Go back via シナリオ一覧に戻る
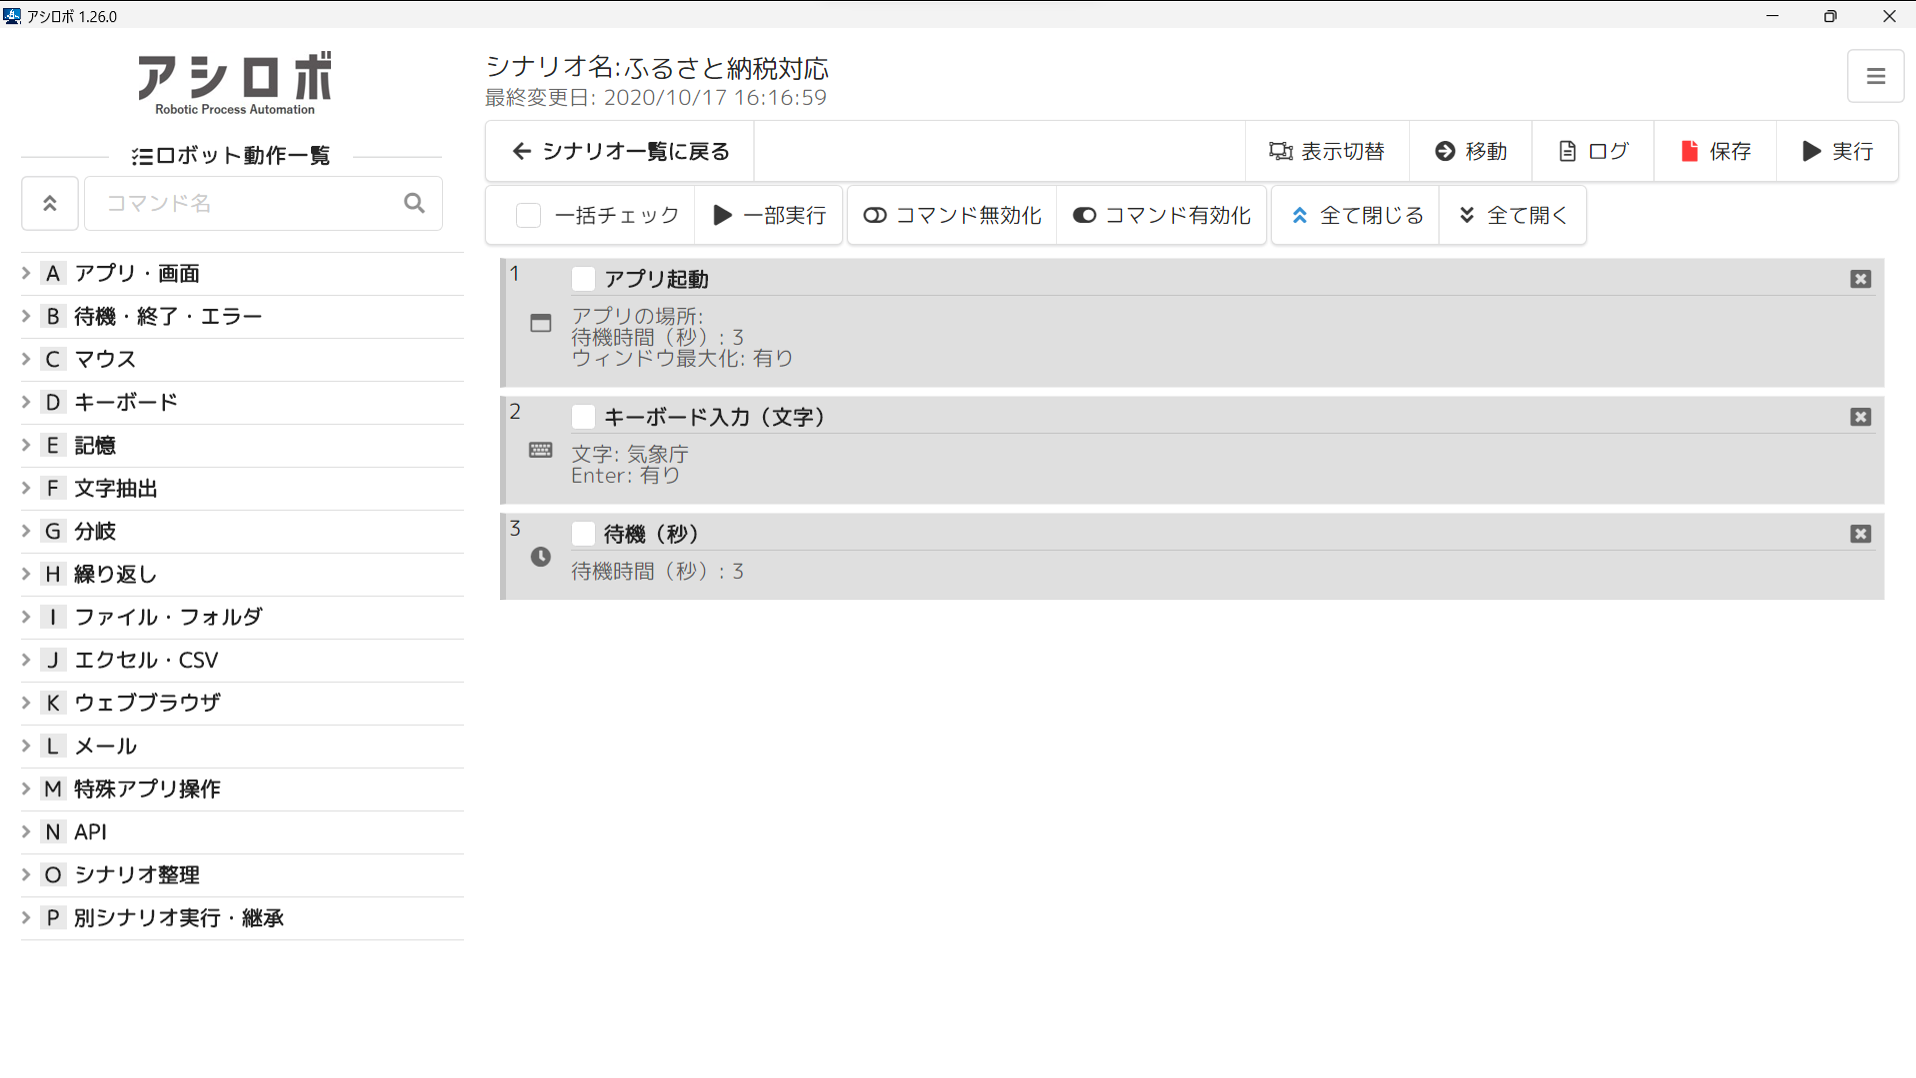Image resolution: width=1916 pixels, height=1078 pixels. tap(620, 151)
